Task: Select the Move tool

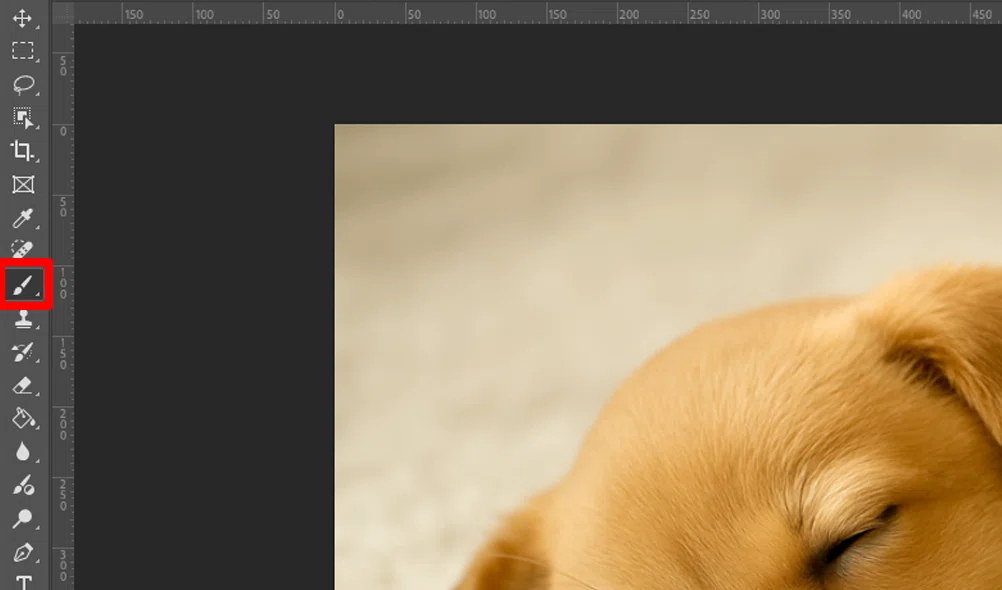Action: pyautogui.click(x=23, y=18)
